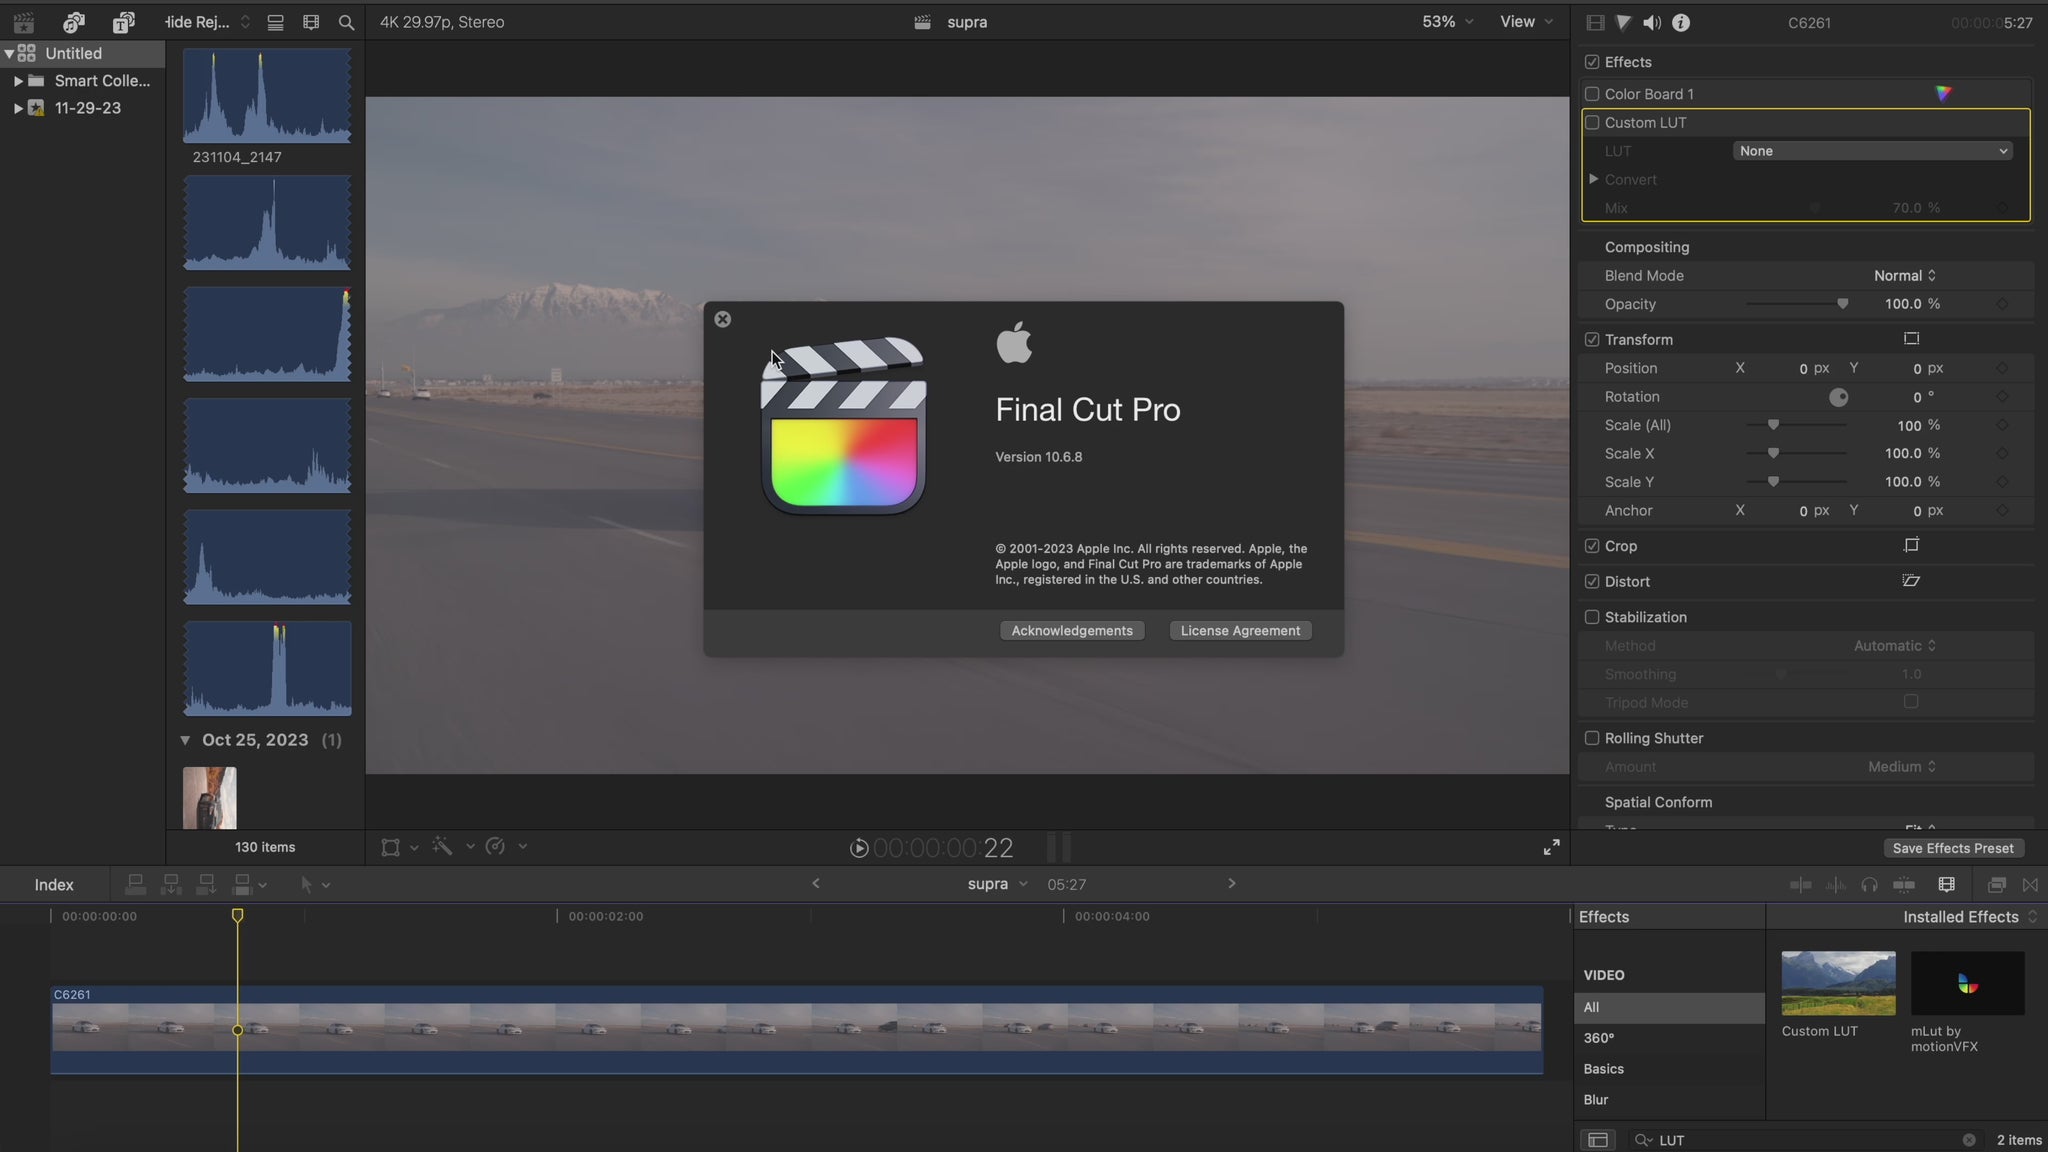This screenshot has height=1152, width=2048.
Task: Toggle solo headphones icon
Action: point(1869,884)
